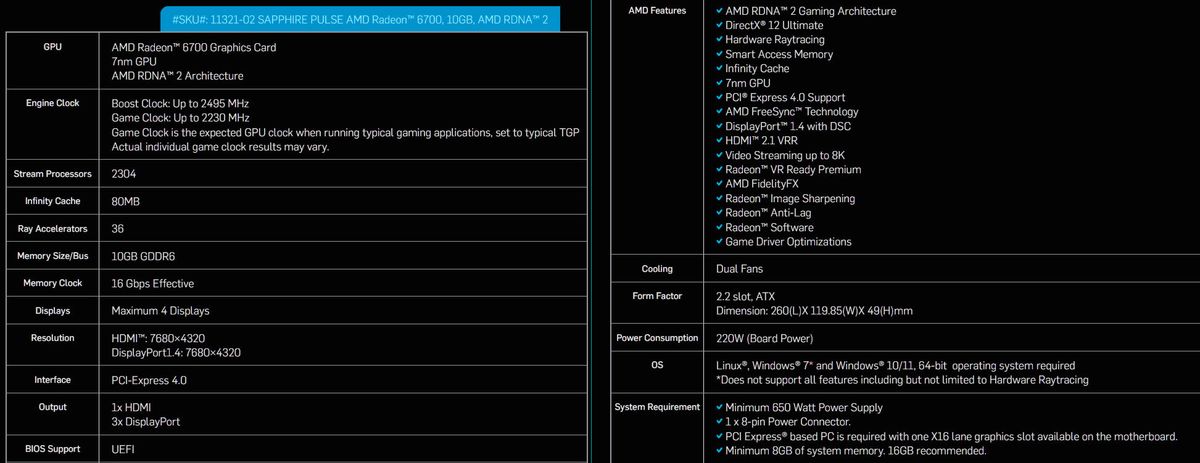Click the System Requirement label
The width and height of the screenshot is (1200, 463).
click(x=657, y=407)
